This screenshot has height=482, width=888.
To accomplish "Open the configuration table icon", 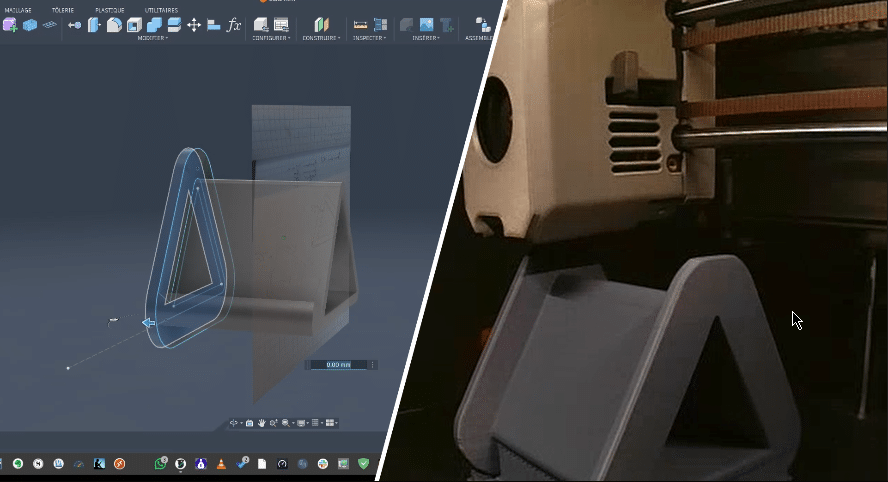I will tap(281, 25).
